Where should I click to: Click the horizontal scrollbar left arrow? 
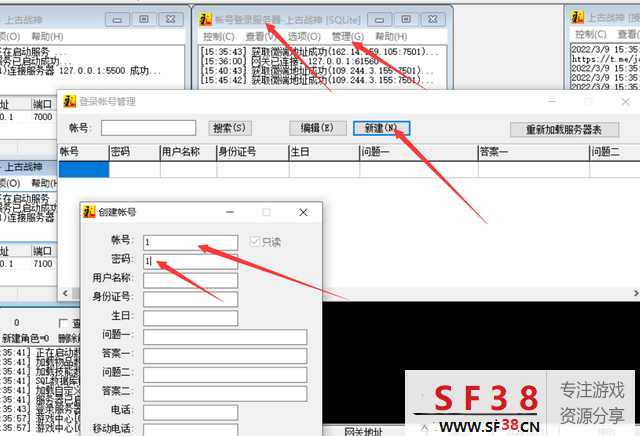tap(65, 293)
